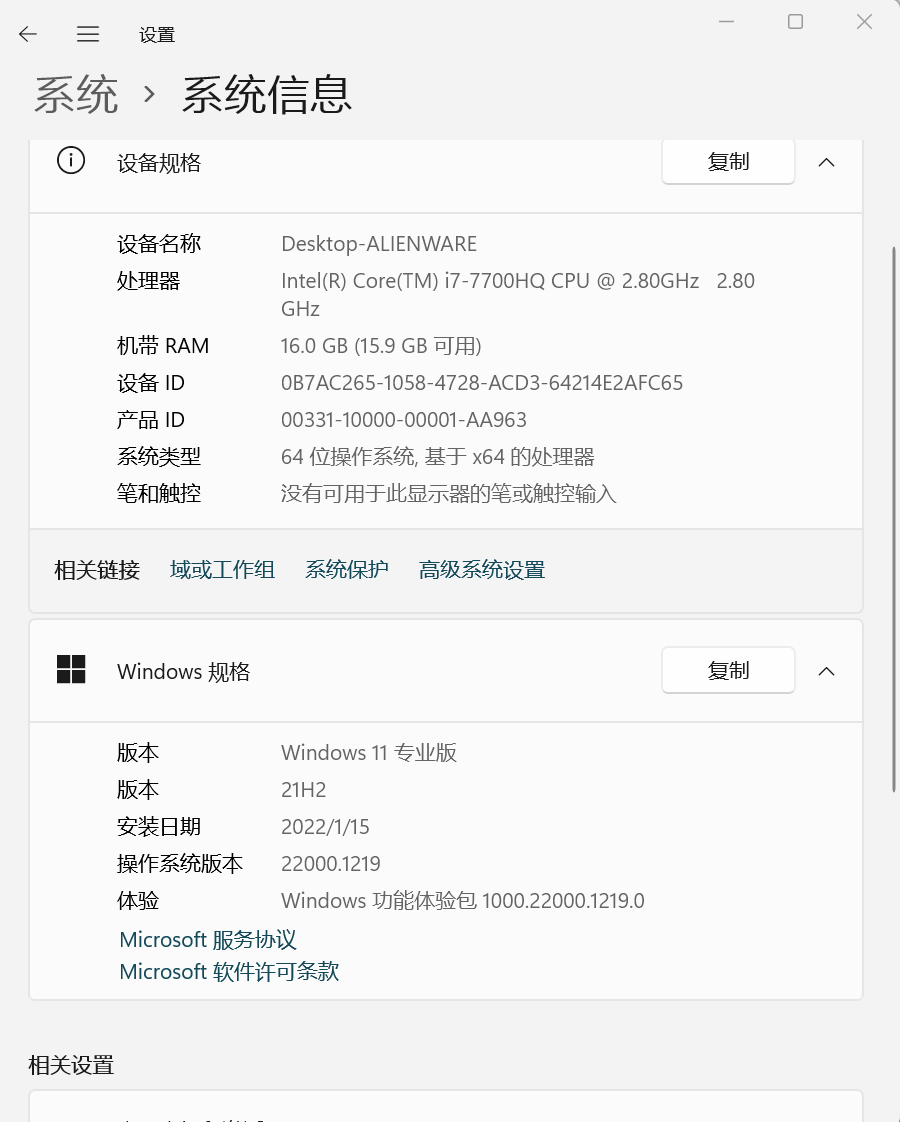This screenshot has width=900, height=1122.
Task: Open the 高级系统设置 link
Action: click(x=482, y=570)
